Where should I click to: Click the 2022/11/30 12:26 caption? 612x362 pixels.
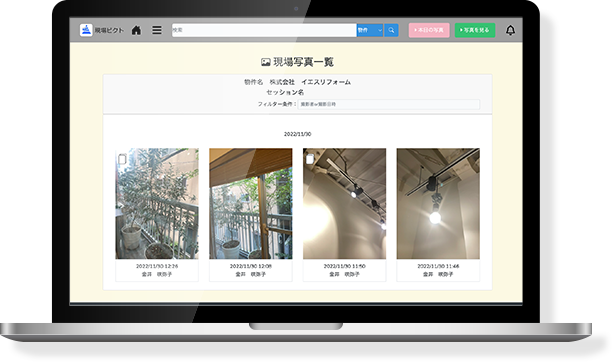[x=157, y=266]
